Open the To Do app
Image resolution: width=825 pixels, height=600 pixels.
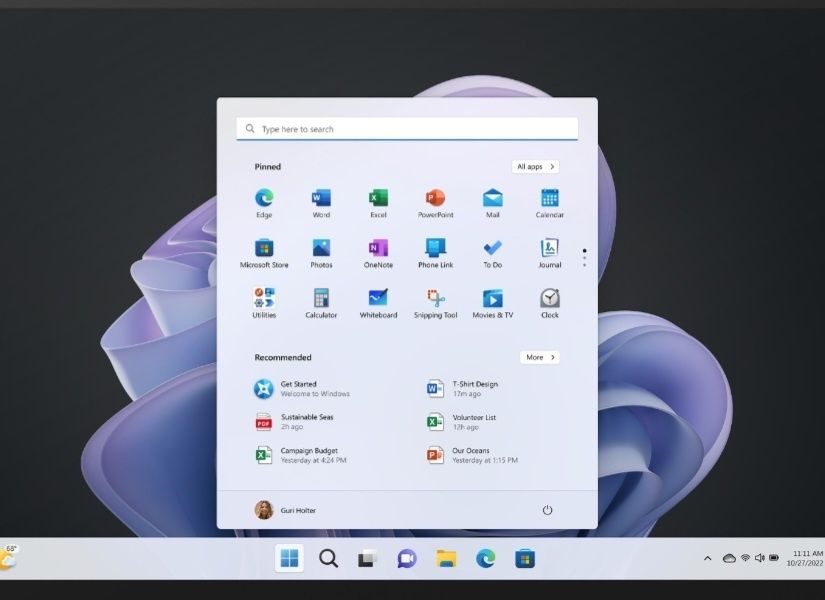492,253
